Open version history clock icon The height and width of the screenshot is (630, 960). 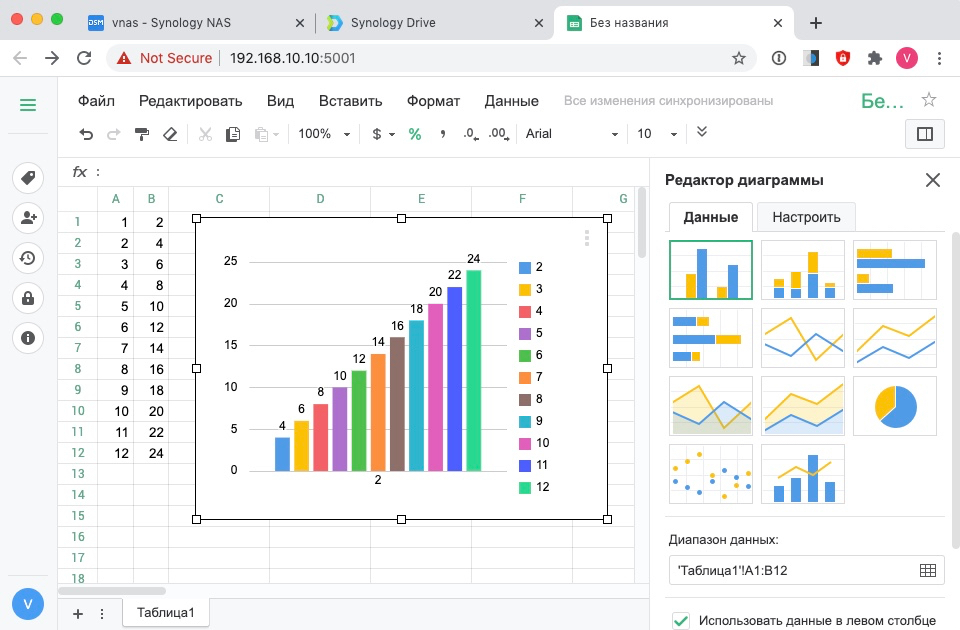coord(27,258)
